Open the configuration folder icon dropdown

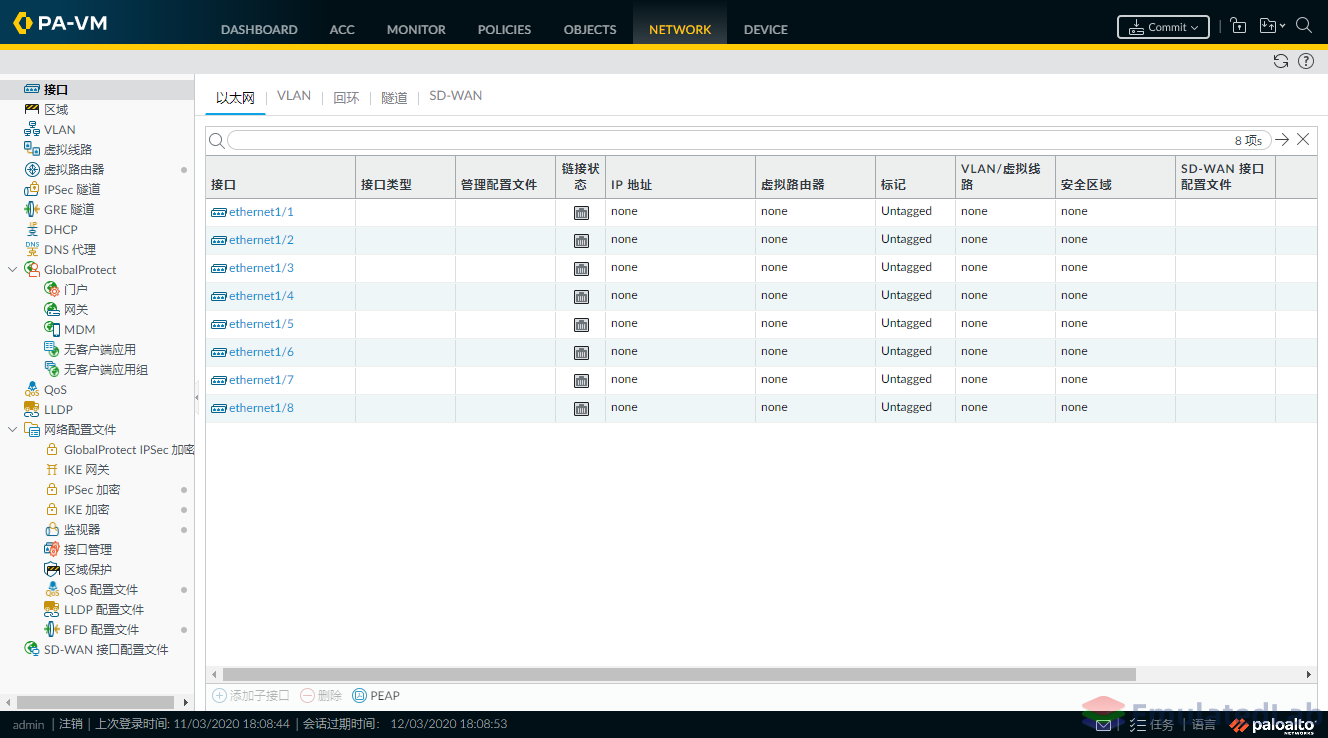pos(1271,26)
